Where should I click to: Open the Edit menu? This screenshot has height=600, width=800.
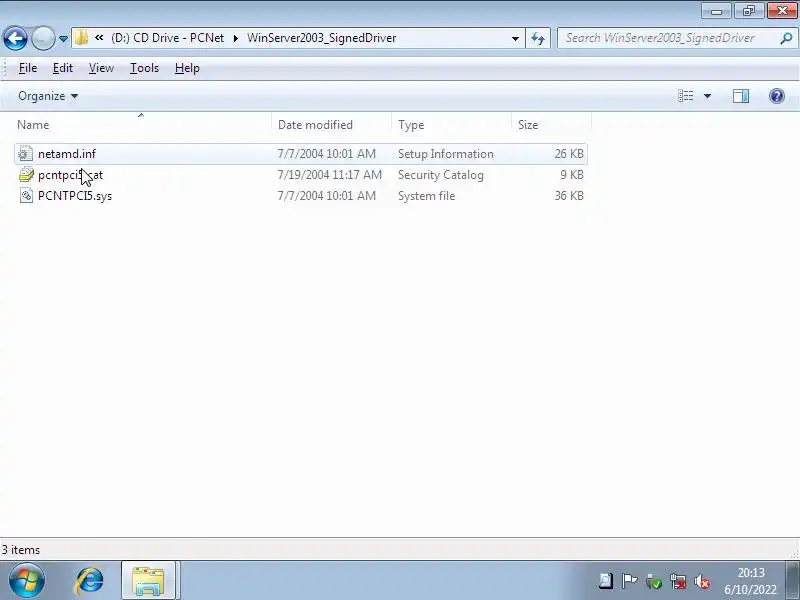[63, 68]
